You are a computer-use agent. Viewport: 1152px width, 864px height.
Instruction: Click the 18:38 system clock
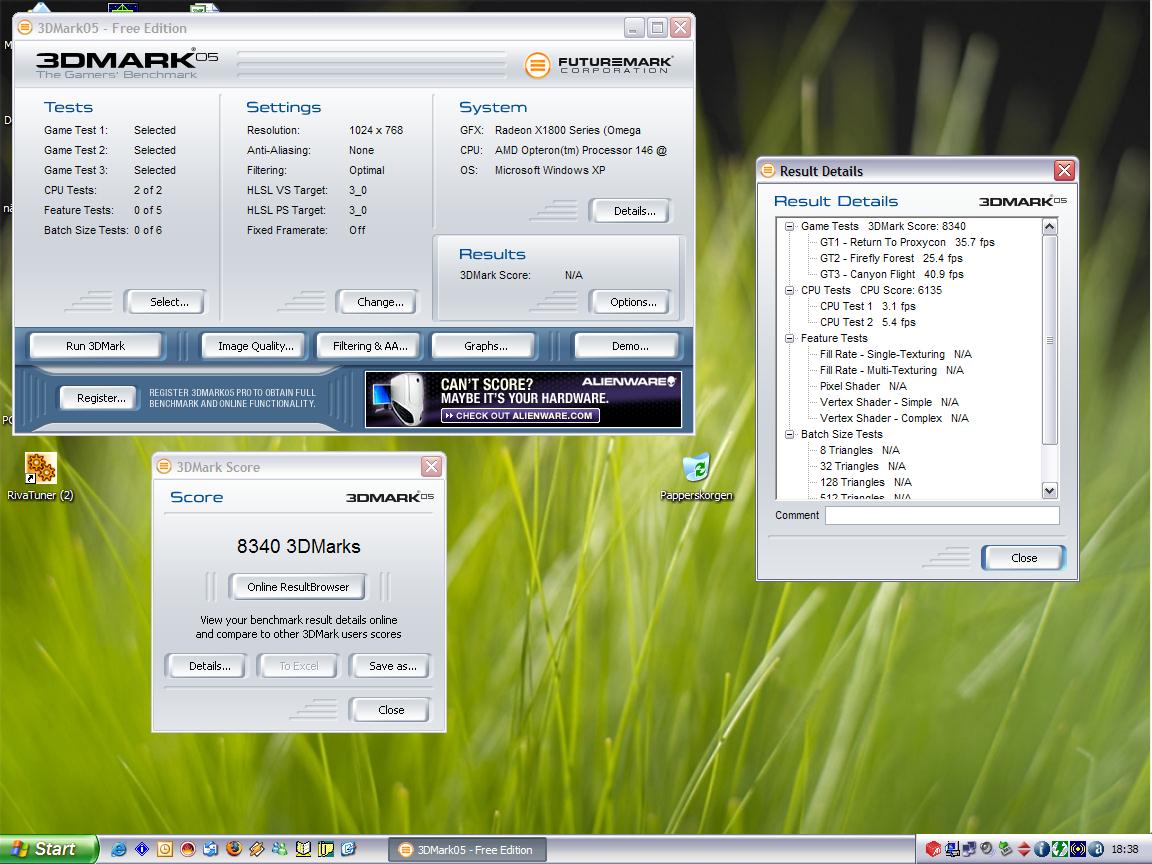click(x=1125, y=849)
